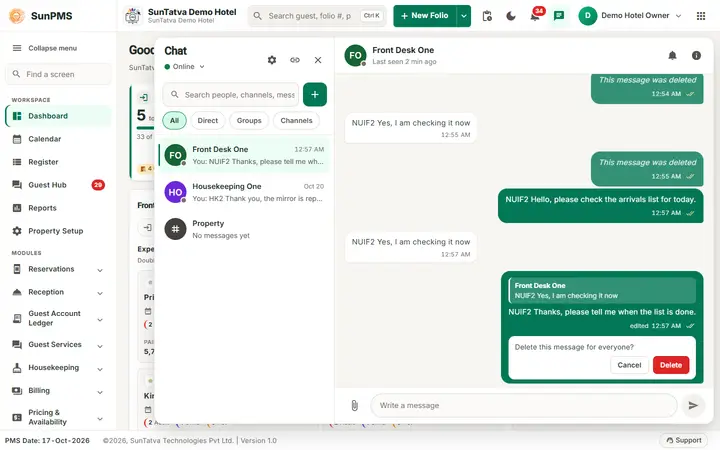Expand the Reservations module

(58, 269)
